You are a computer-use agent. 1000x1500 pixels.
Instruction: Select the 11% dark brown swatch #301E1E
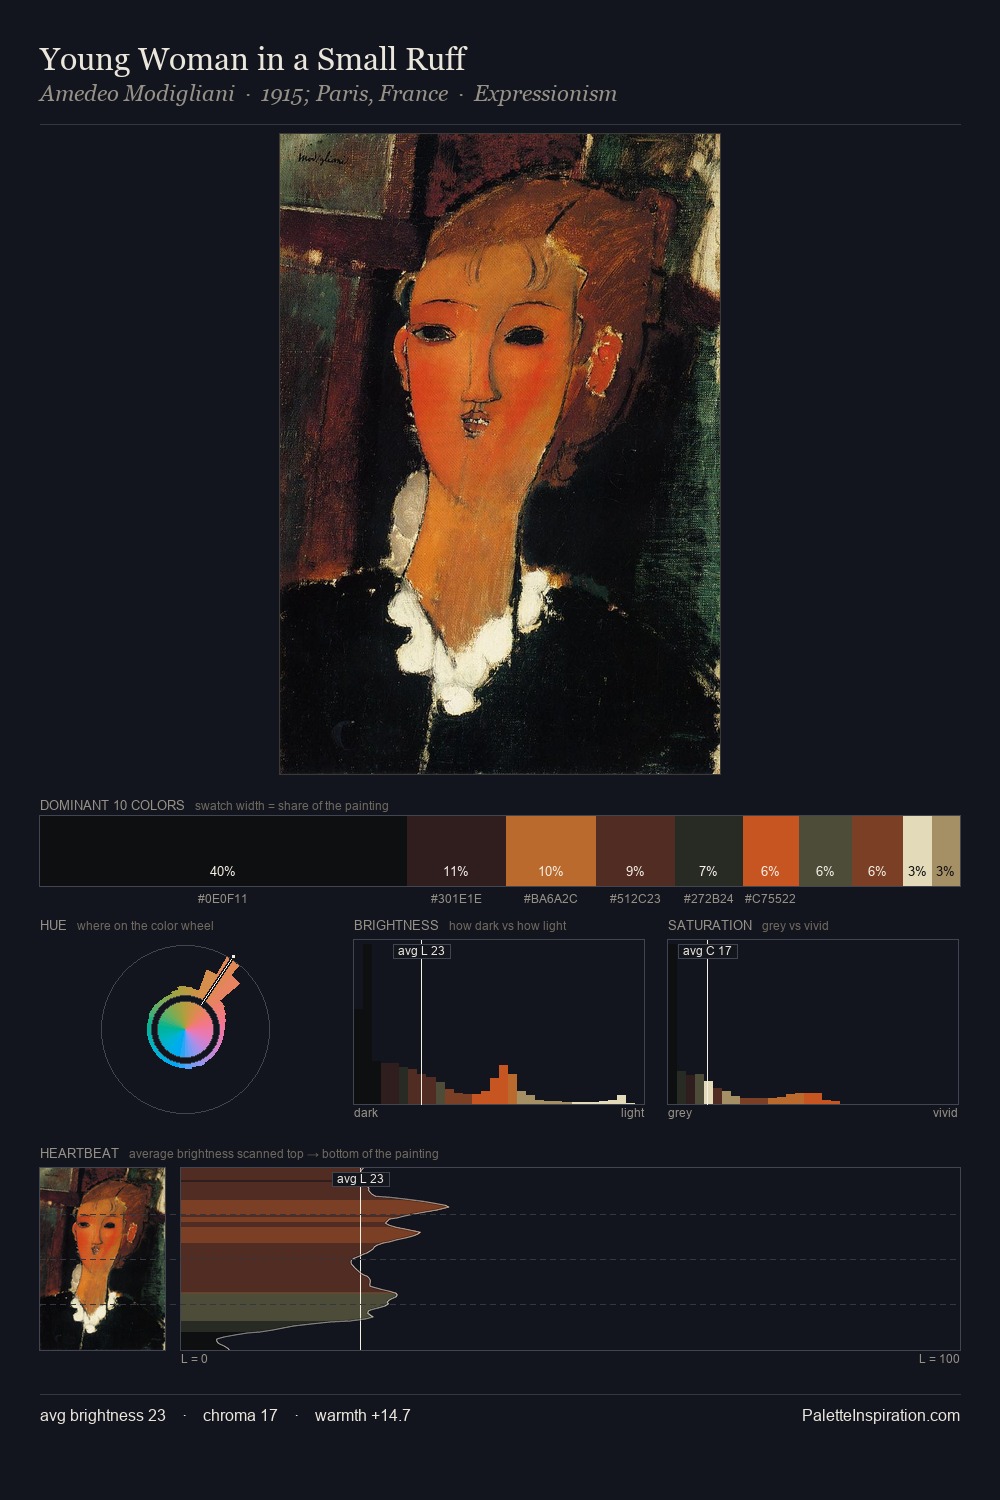pyautogui.click(x=456, y=851)
